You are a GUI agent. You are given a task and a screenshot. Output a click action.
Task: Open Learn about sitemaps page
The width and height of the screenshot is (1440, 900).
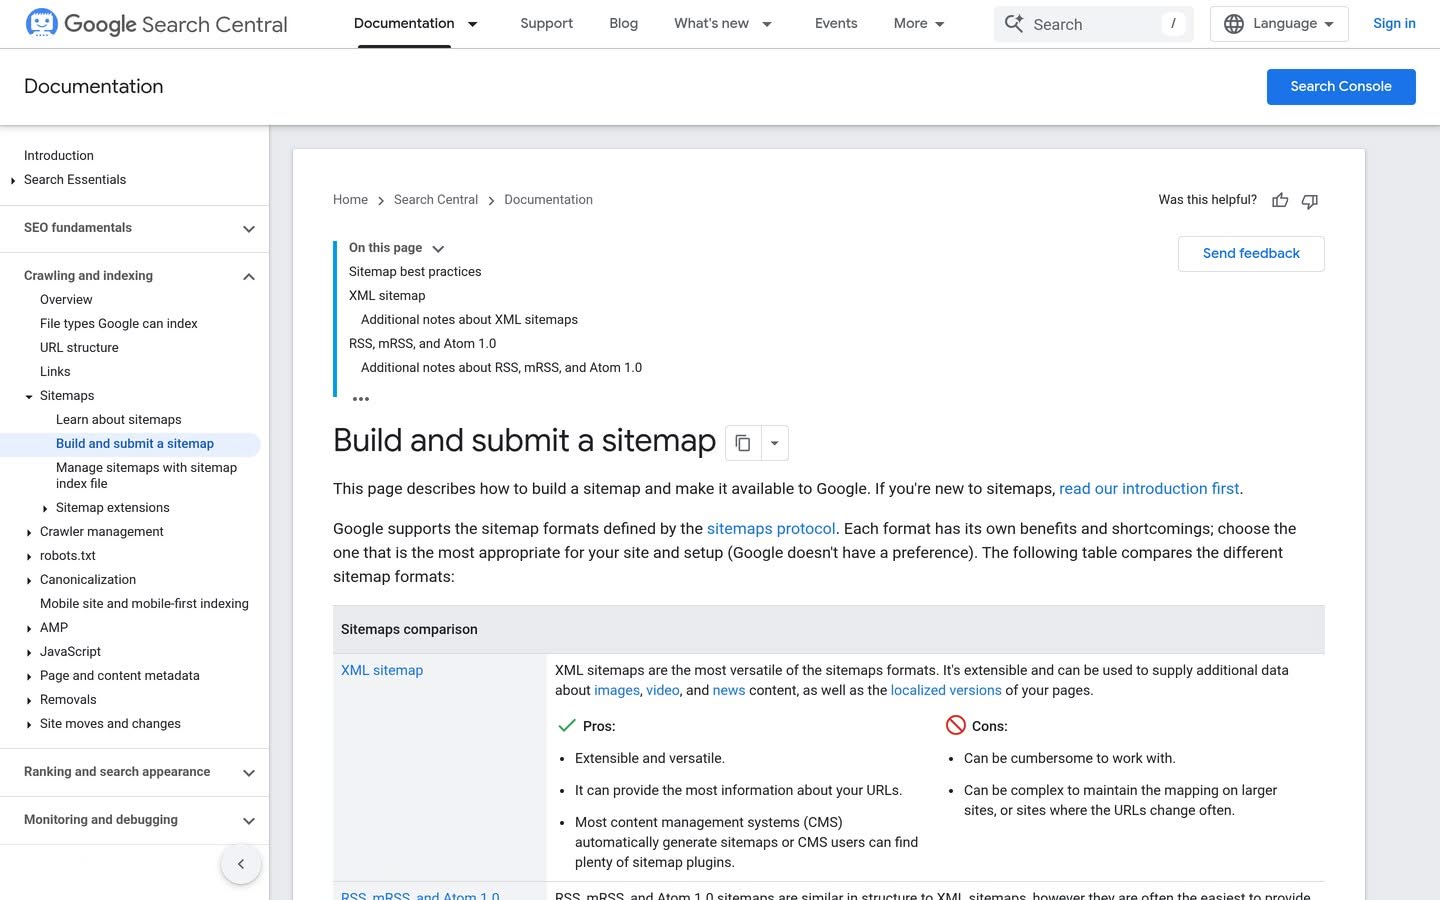(x=119, y=420)
